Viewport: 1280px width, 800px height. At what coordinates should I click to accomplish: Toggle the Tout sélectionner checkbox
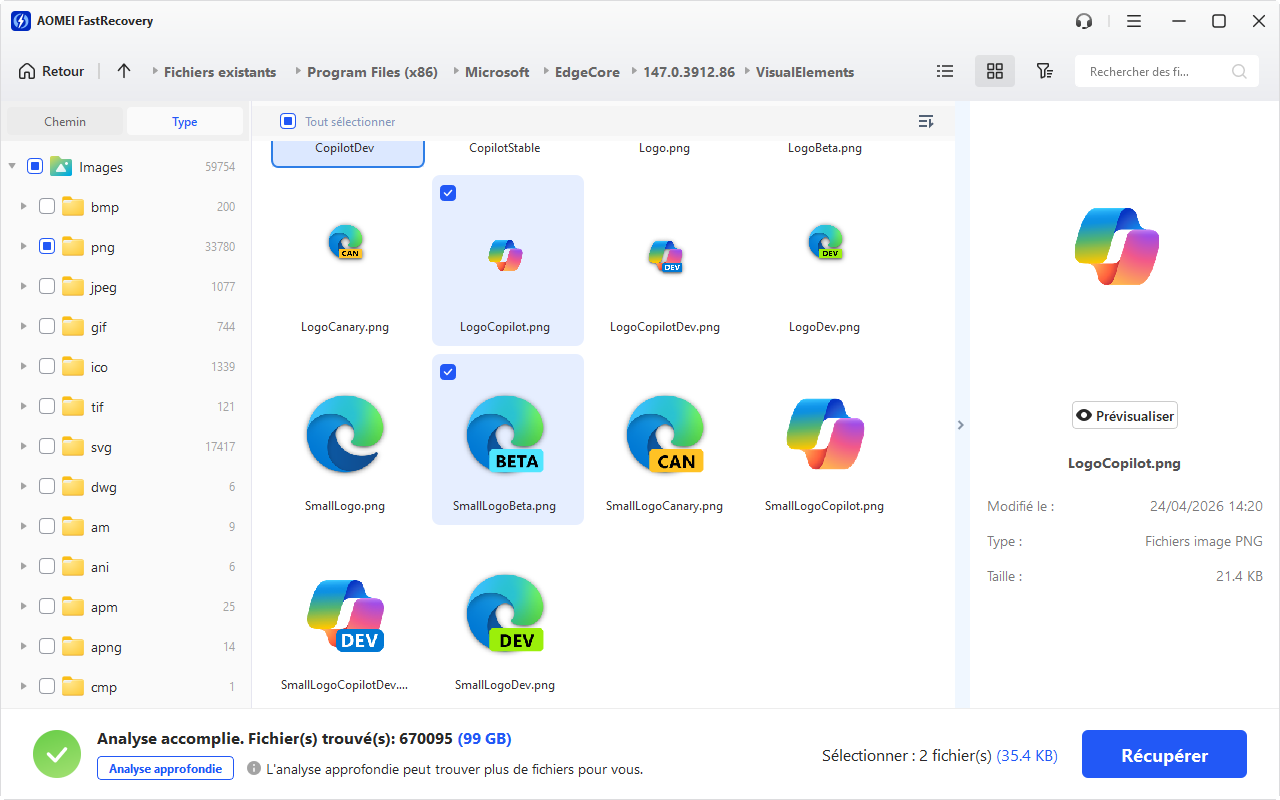tap(288, 122)
